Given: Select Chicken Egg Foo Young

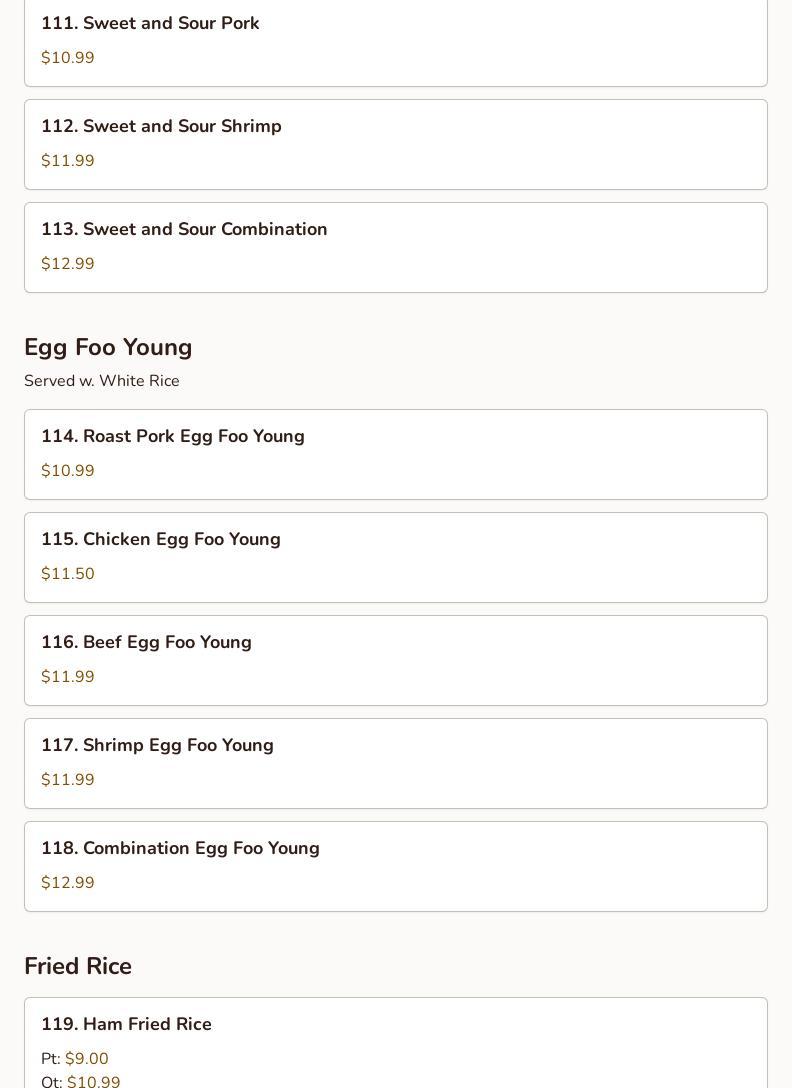Looking at the screenshot, I should 161,539.
